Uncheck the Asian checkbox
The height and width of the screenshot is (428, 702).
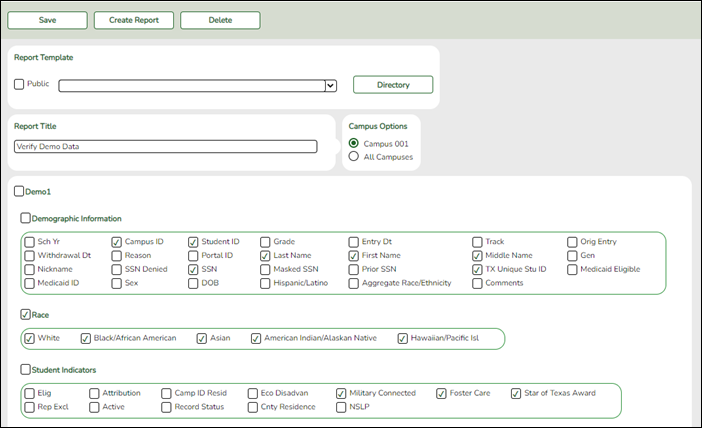202,338
